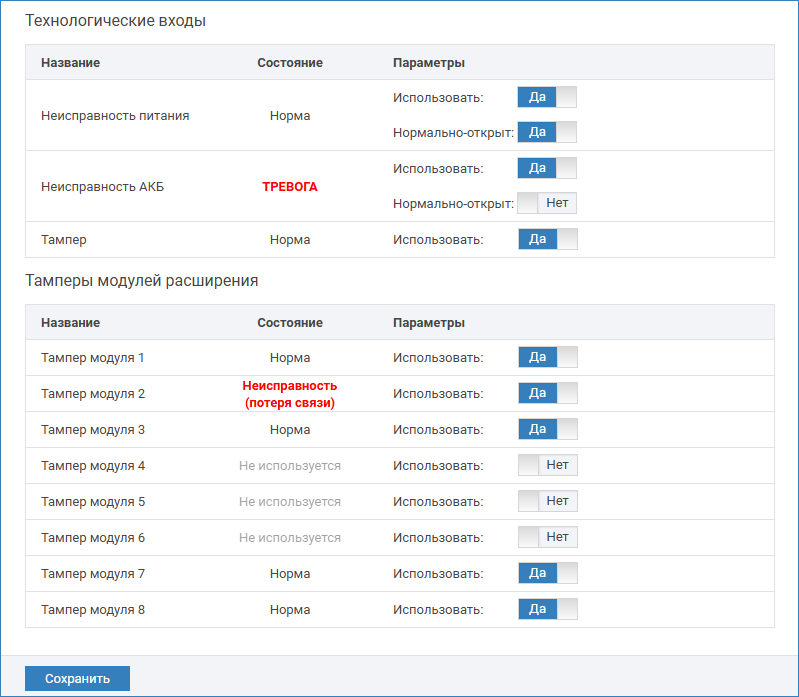
Task: Click the Неисправность (потеря связи) status
Action: (290, 394)
